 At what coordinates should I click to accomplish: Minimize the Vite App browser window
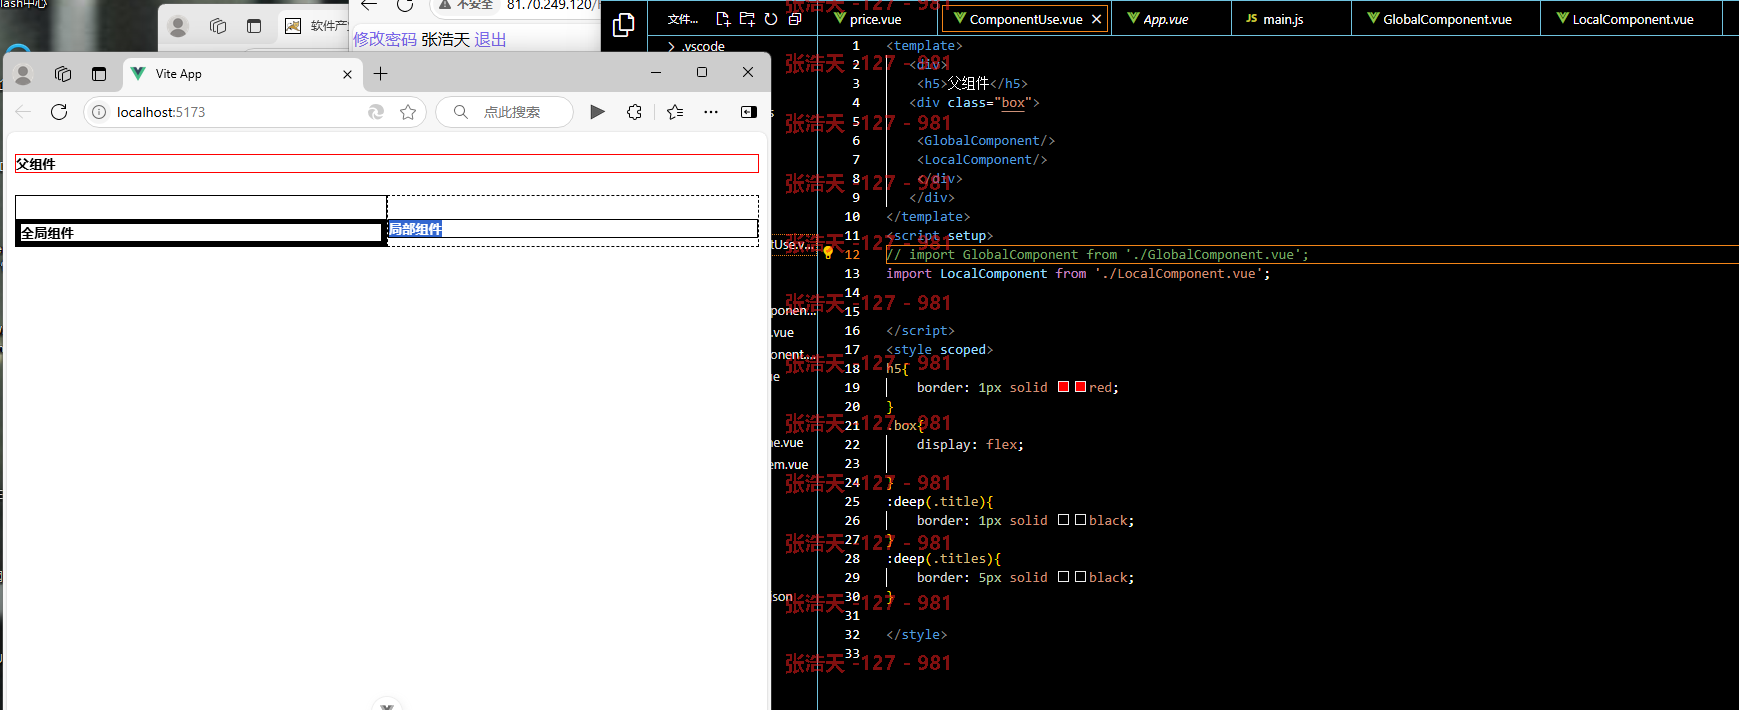click(x=656, y=72)
